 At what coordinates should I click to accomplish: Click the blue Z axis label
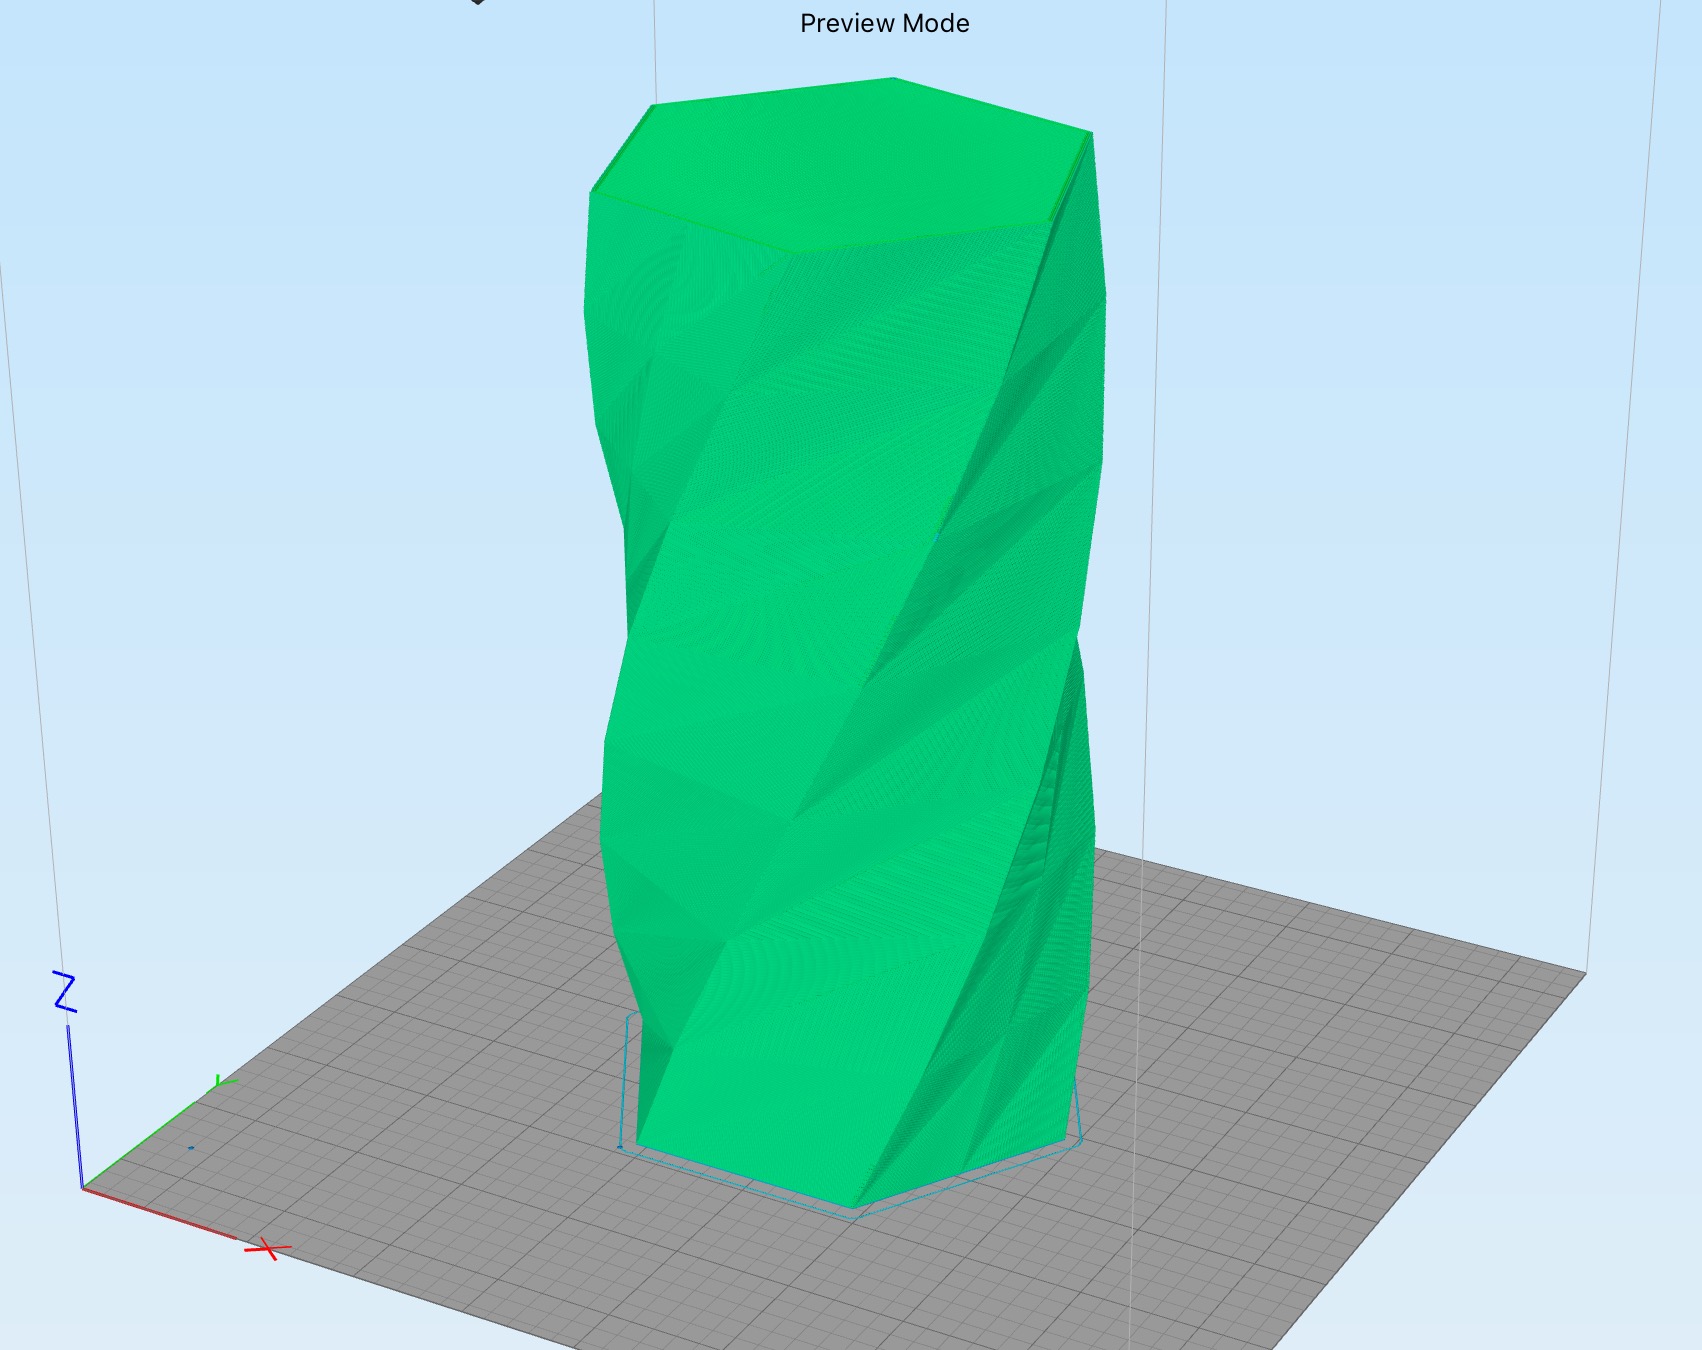coord(65,992)
